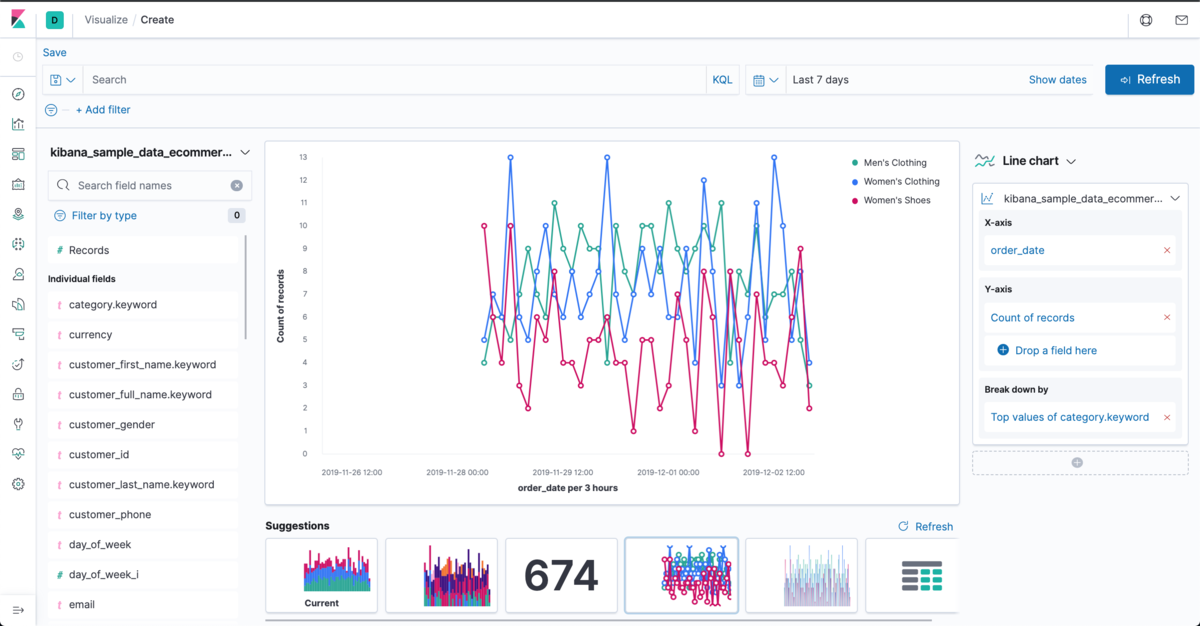Screen dimensions: 1200x626
Task: Select the Current stacked bar suggestion
Action: click(x=322, y=575)
